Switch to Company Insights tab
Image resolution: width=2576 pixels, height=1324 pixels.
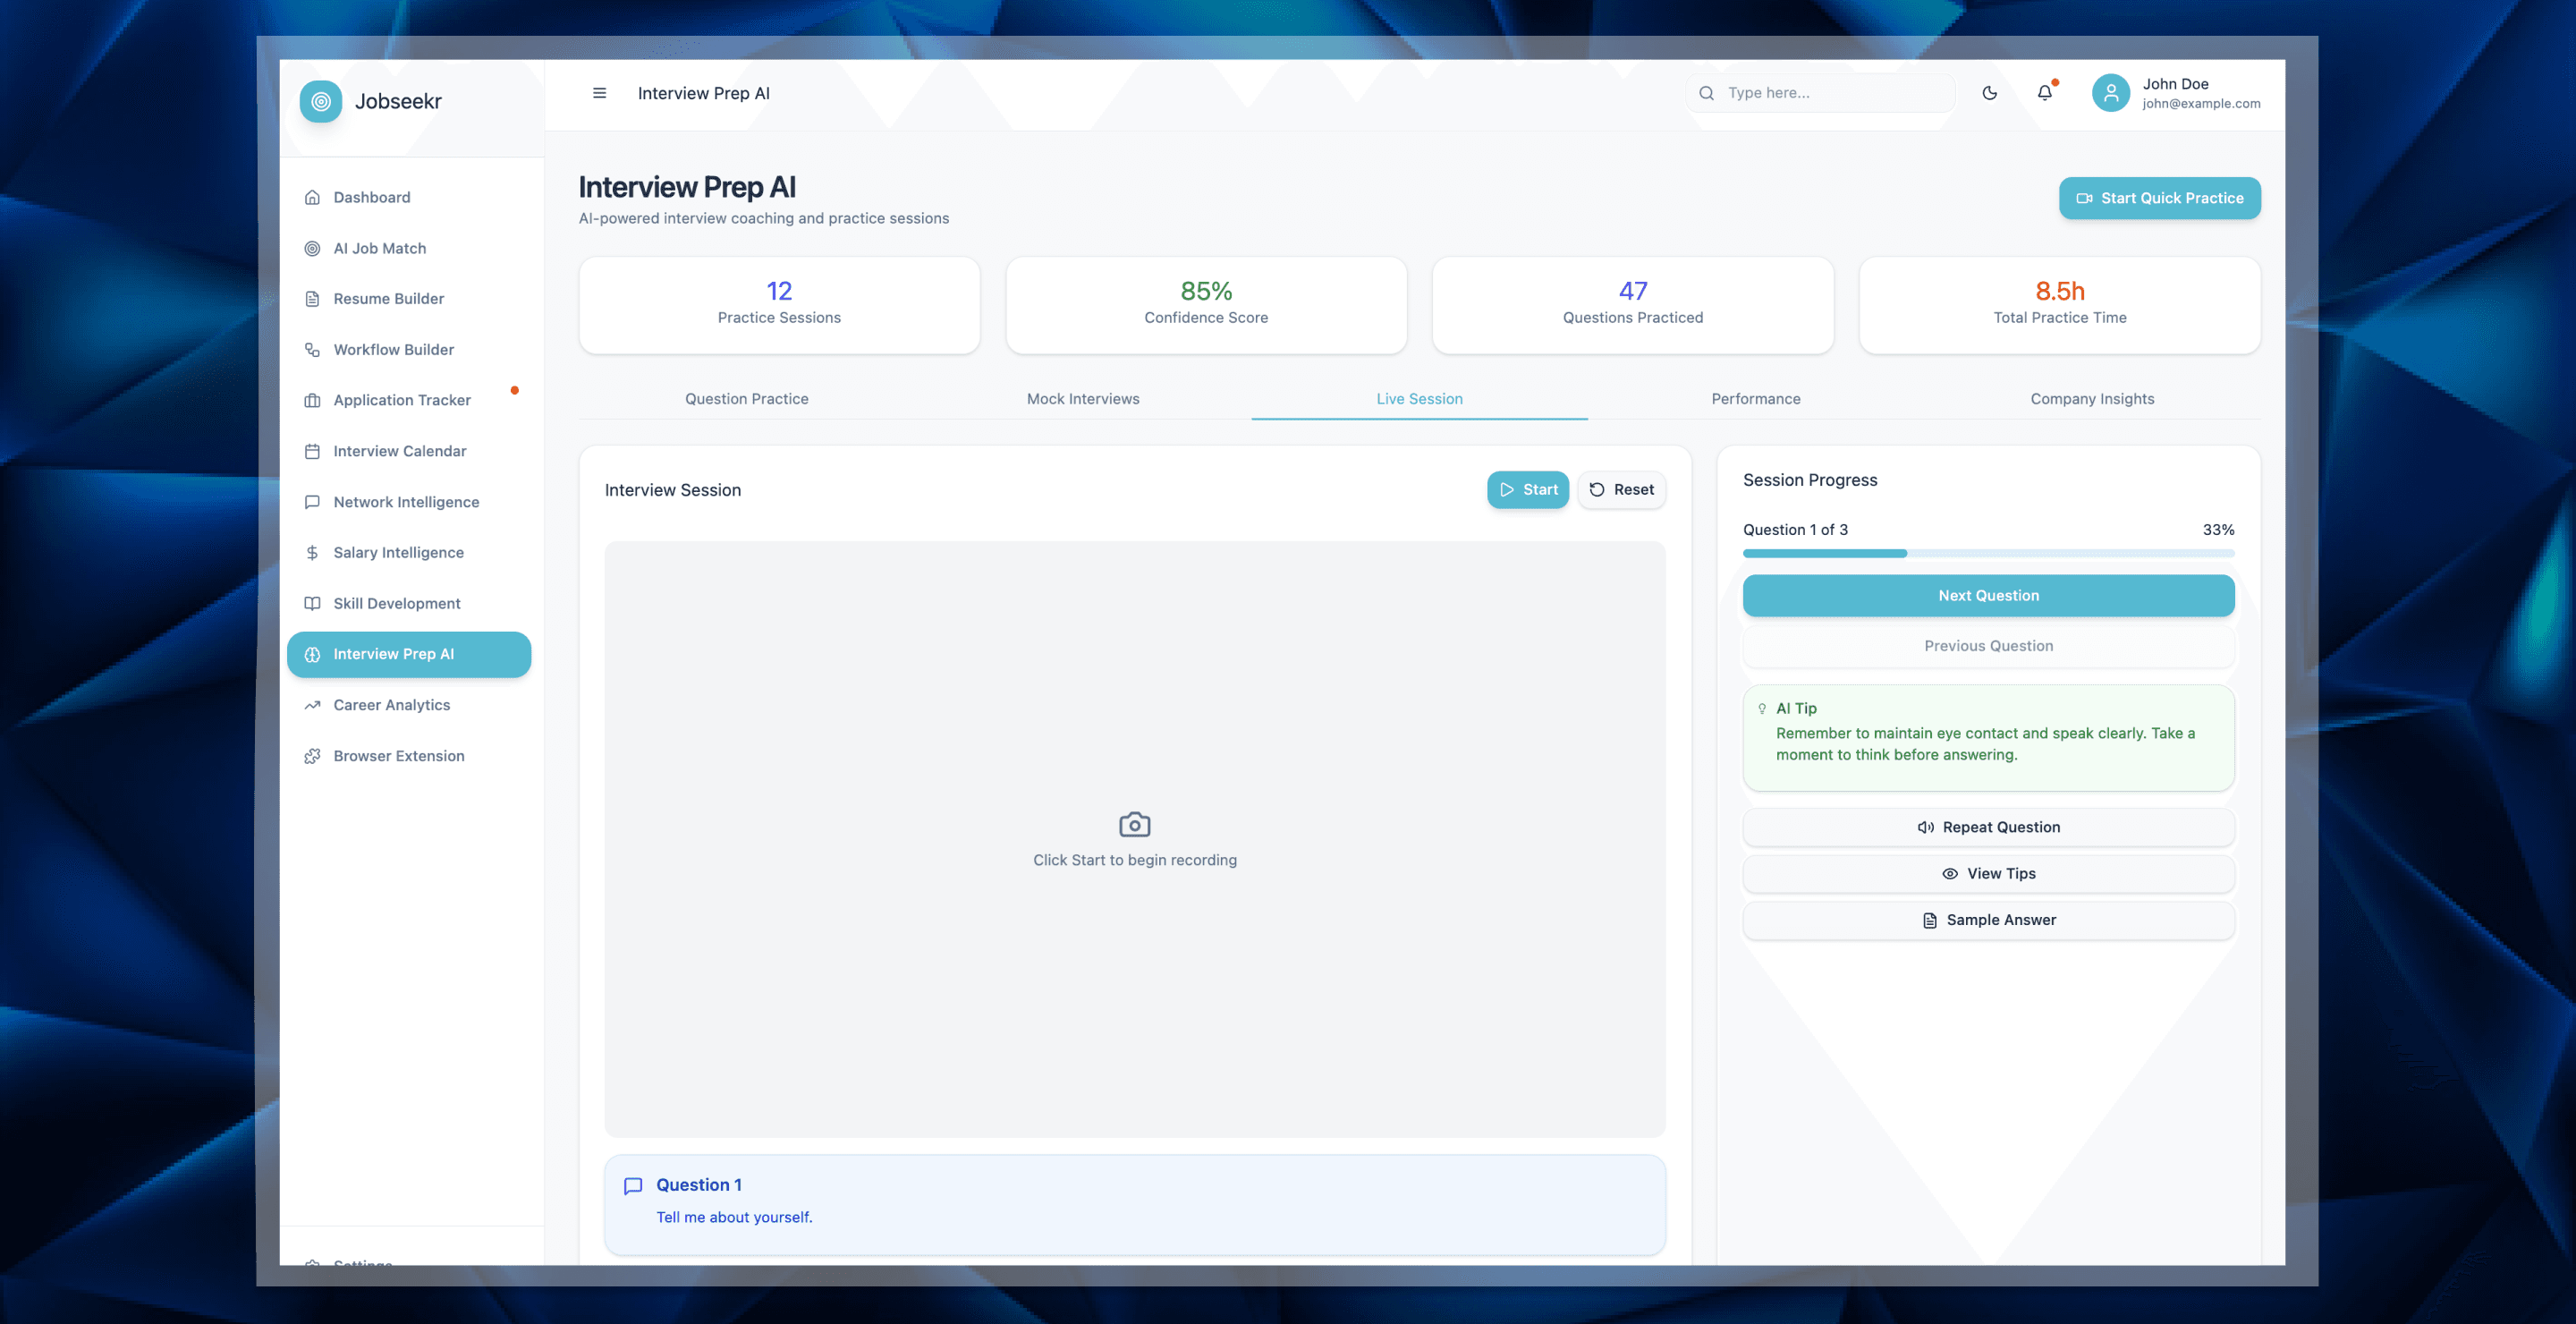click(2091, 399)
